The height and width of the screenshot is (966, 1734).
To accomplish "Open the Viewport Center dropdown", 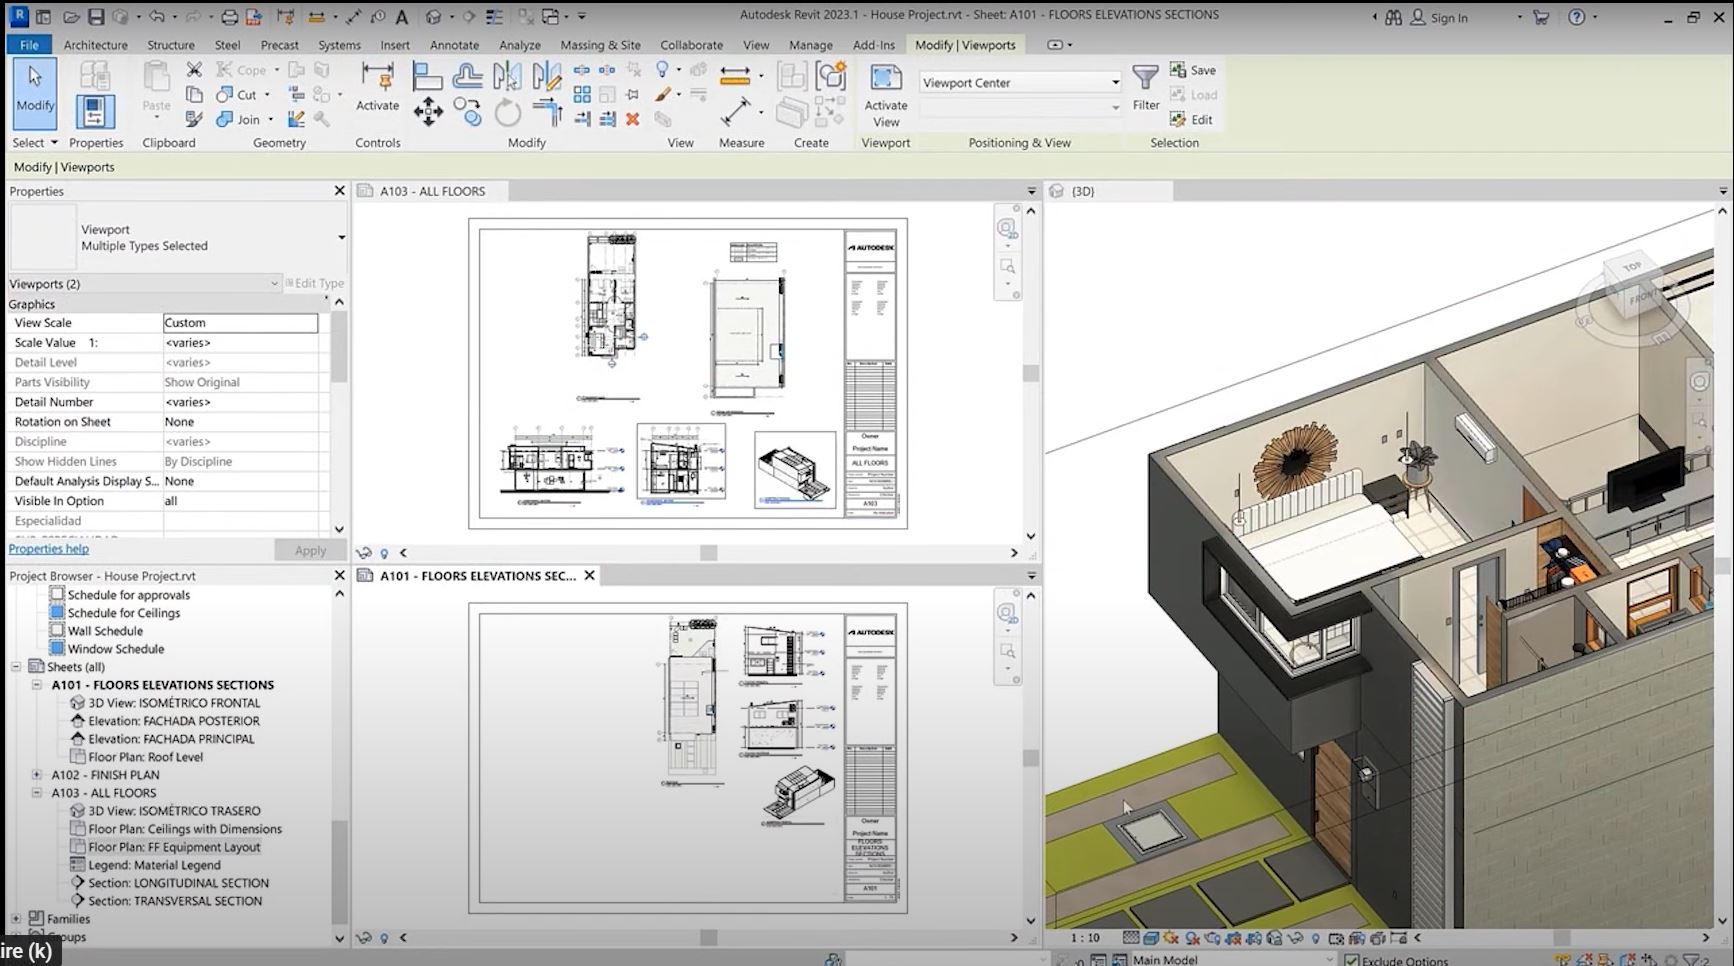I will 1115,83.
